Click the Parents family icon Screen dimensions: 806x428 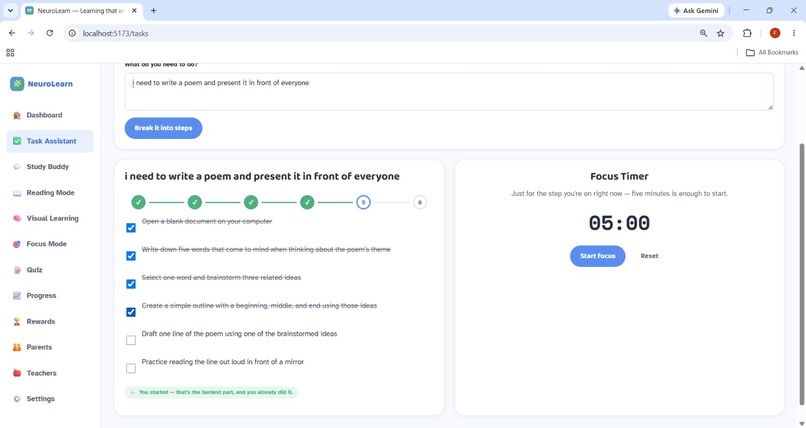[17, 347]
